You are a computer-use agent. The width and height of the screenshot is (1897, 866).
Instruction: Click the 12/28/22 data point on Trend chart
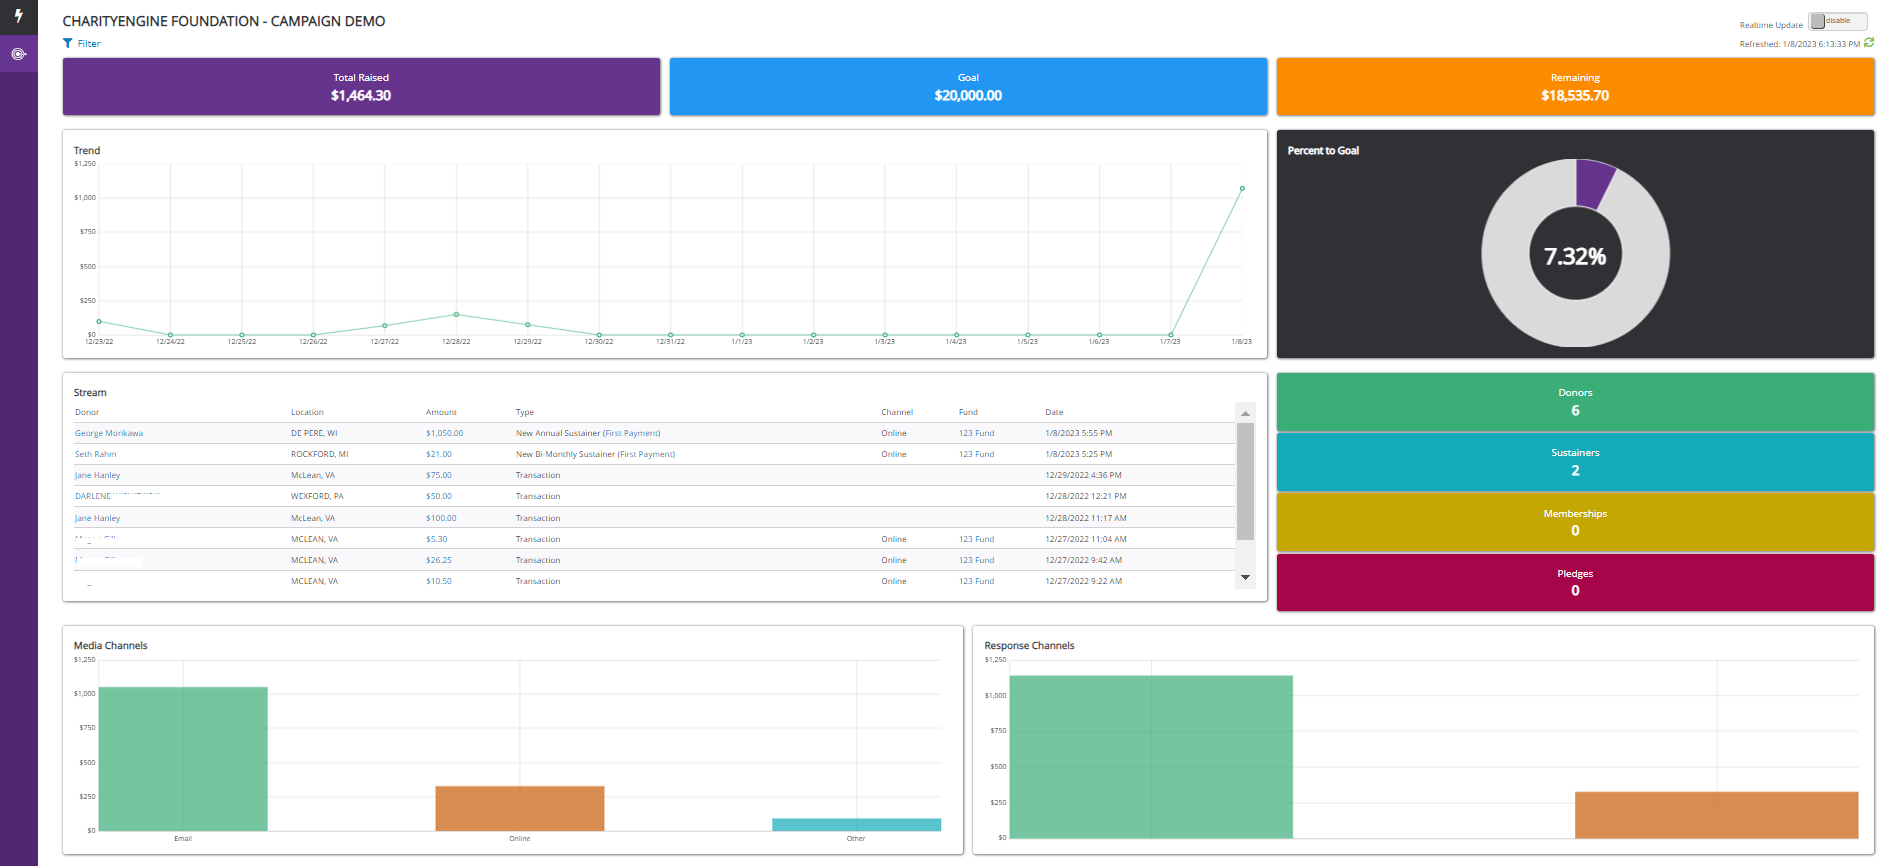point(456,314)
